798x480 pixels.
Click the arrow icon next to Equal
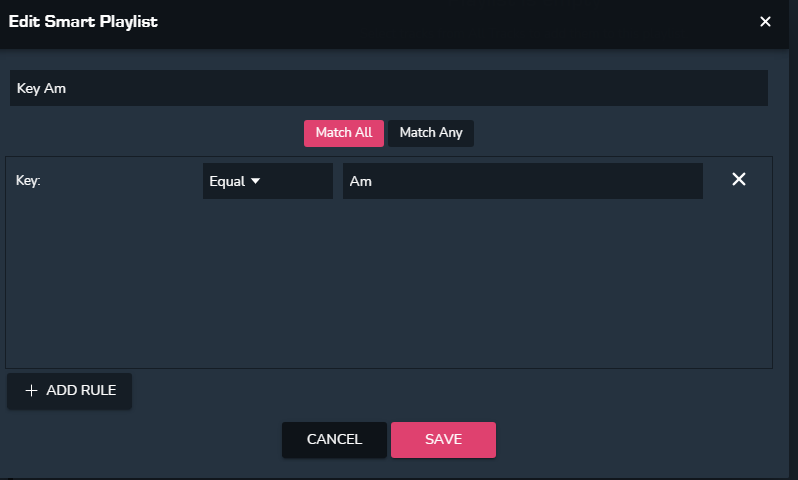point(255,181)
